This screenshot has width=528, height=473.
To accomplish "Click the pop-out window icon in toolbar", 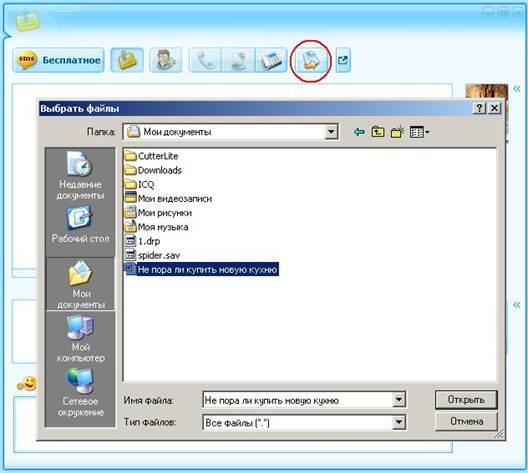I will point(343,61).
